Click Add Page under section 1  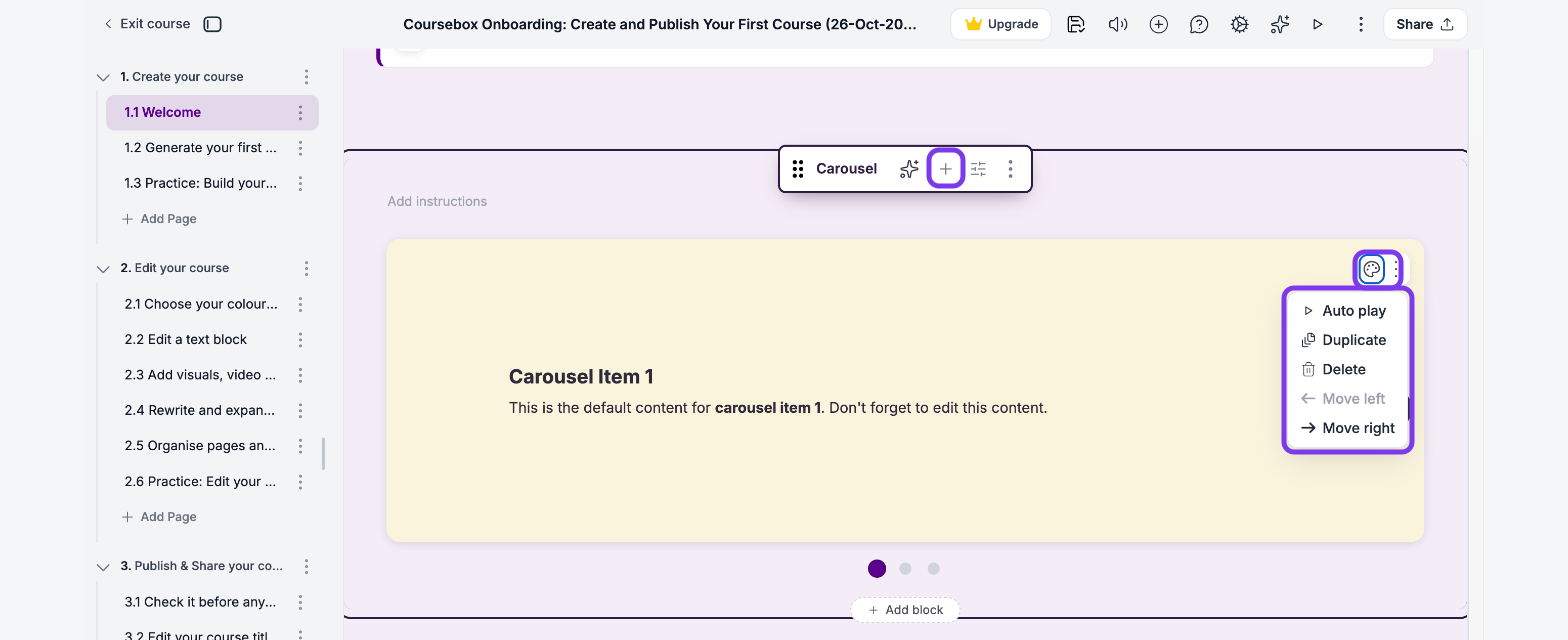coord(159,219)
